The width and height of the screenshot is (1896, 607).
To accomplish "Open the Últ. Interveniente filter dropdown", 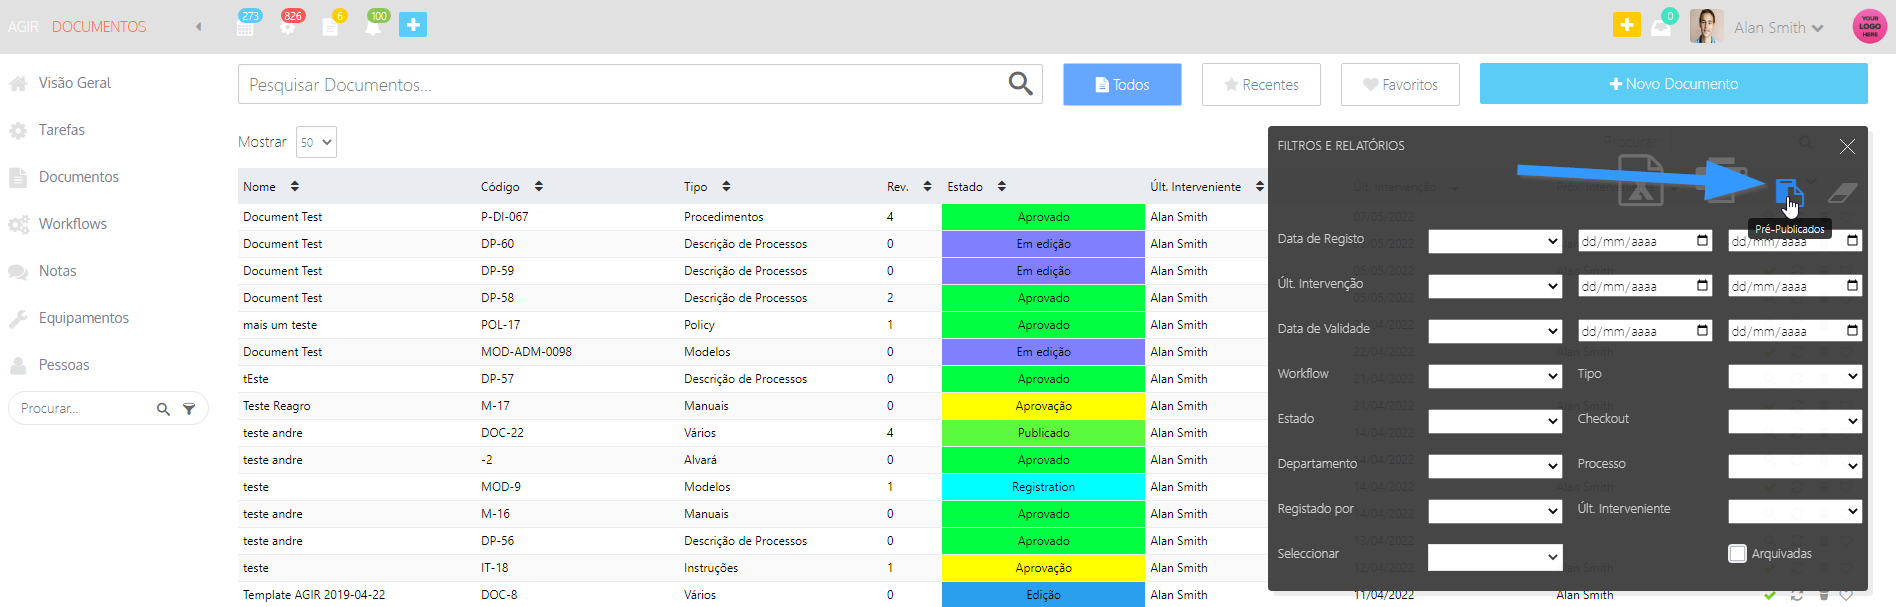I will pos(1795,511).
